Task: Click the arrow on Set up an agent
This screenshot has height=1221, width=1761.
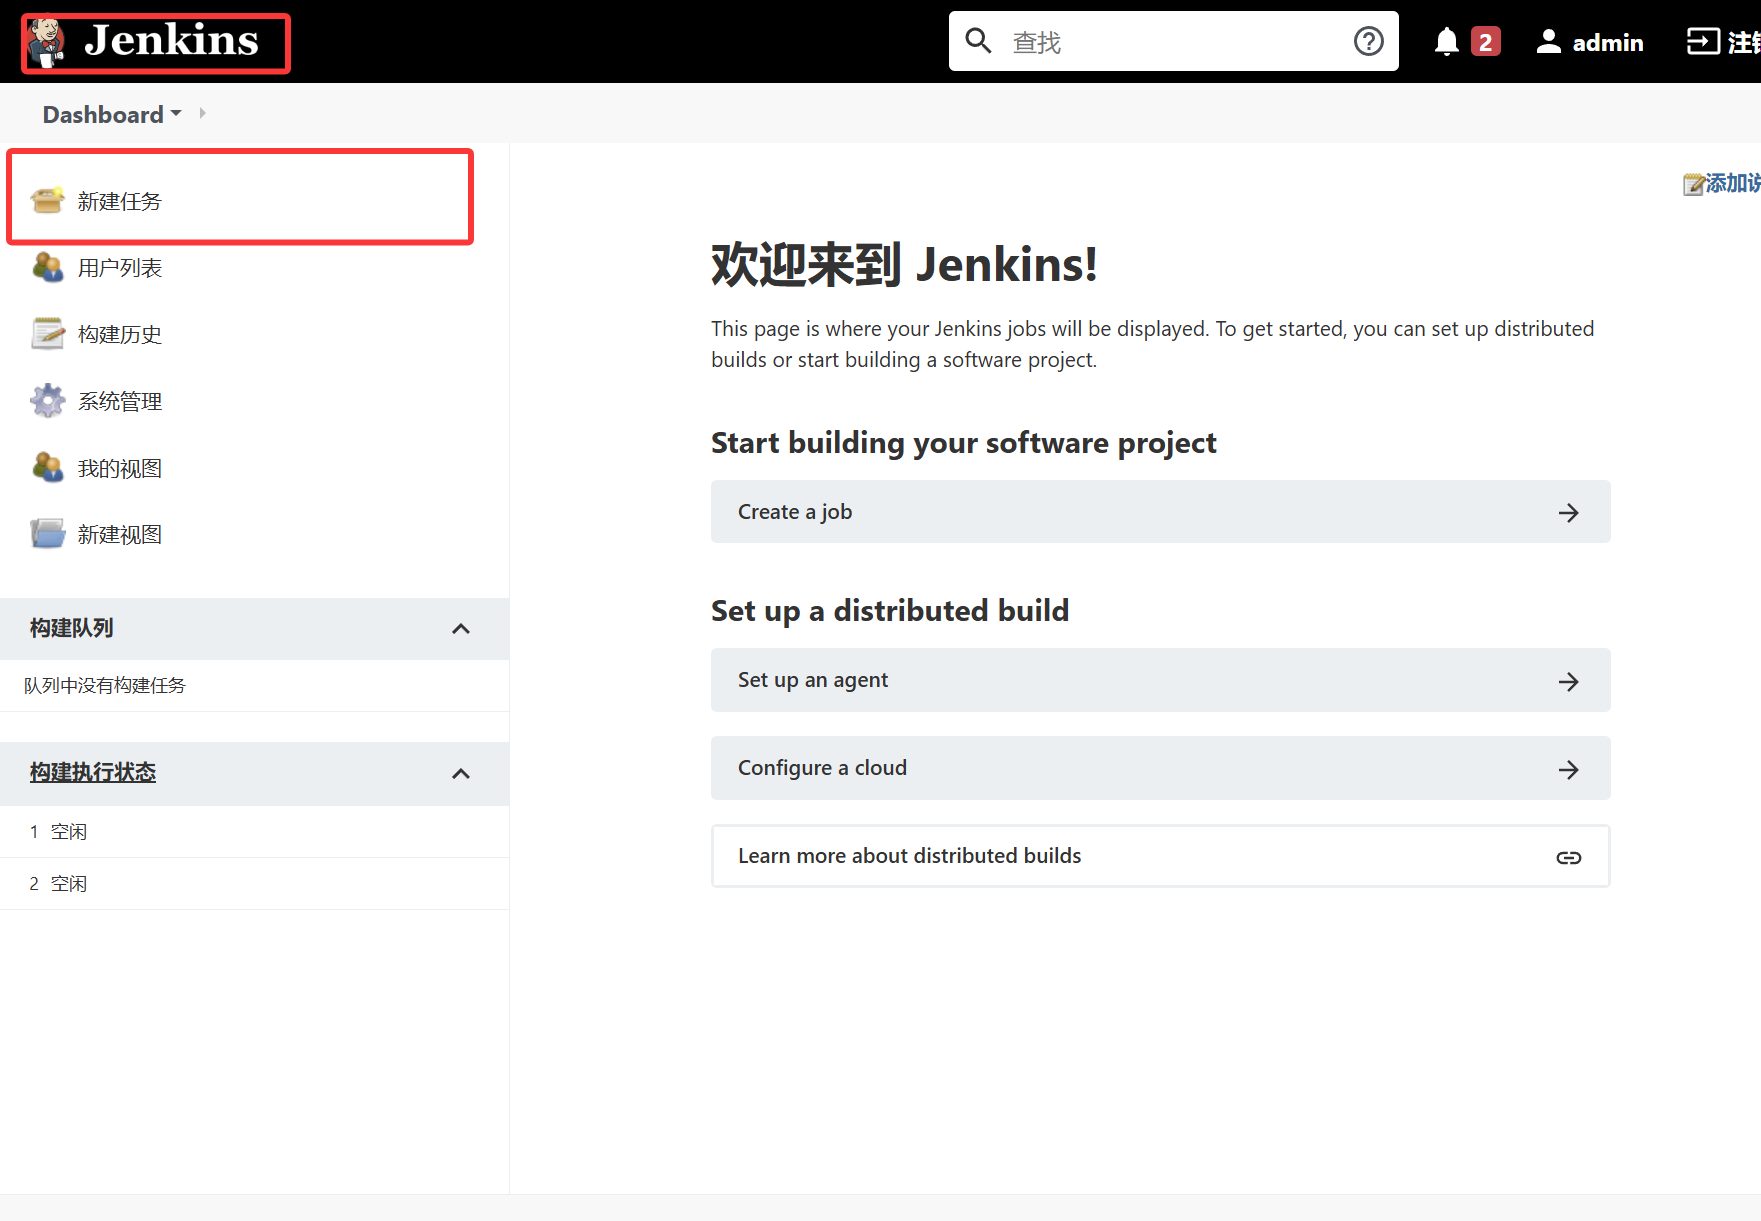Action: click(x=1569, y=682)
